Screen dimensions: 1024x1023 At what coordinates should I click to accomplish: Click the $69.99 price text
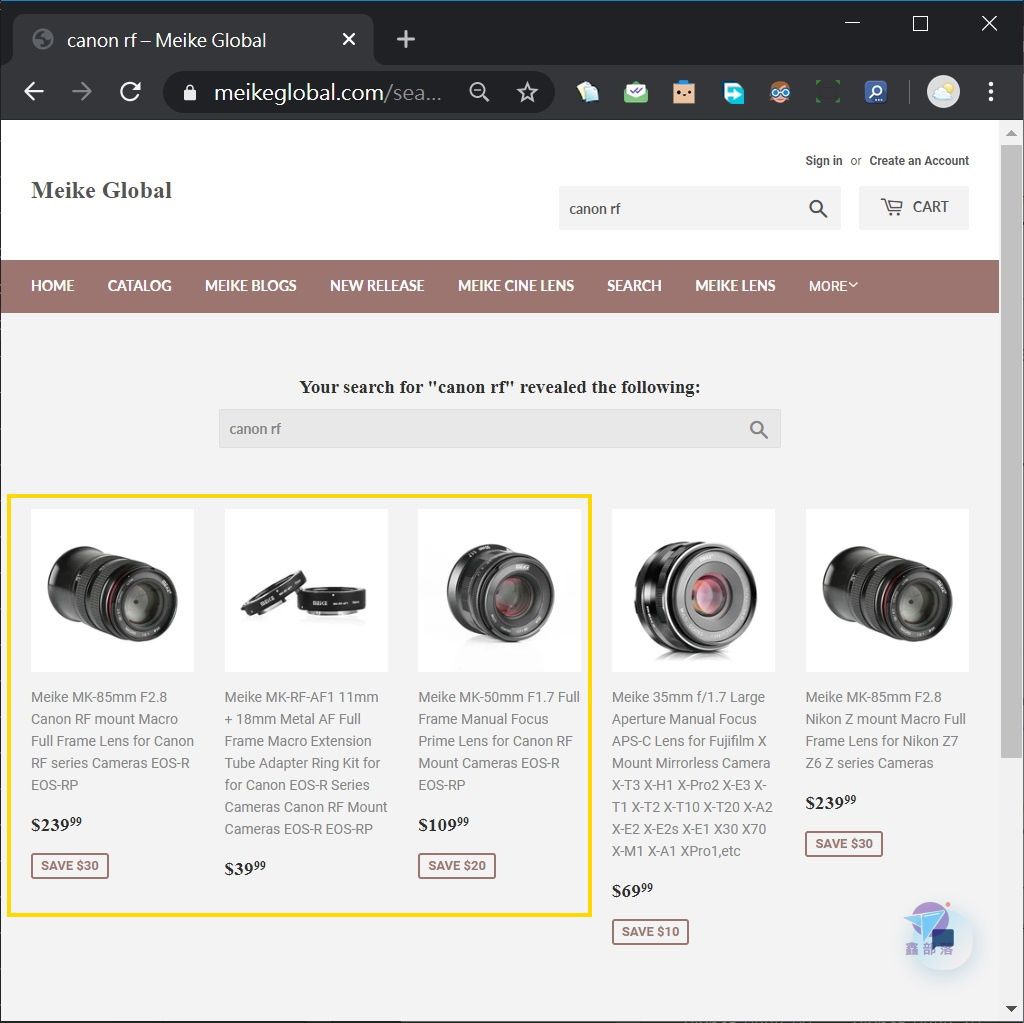coord(632,890)
